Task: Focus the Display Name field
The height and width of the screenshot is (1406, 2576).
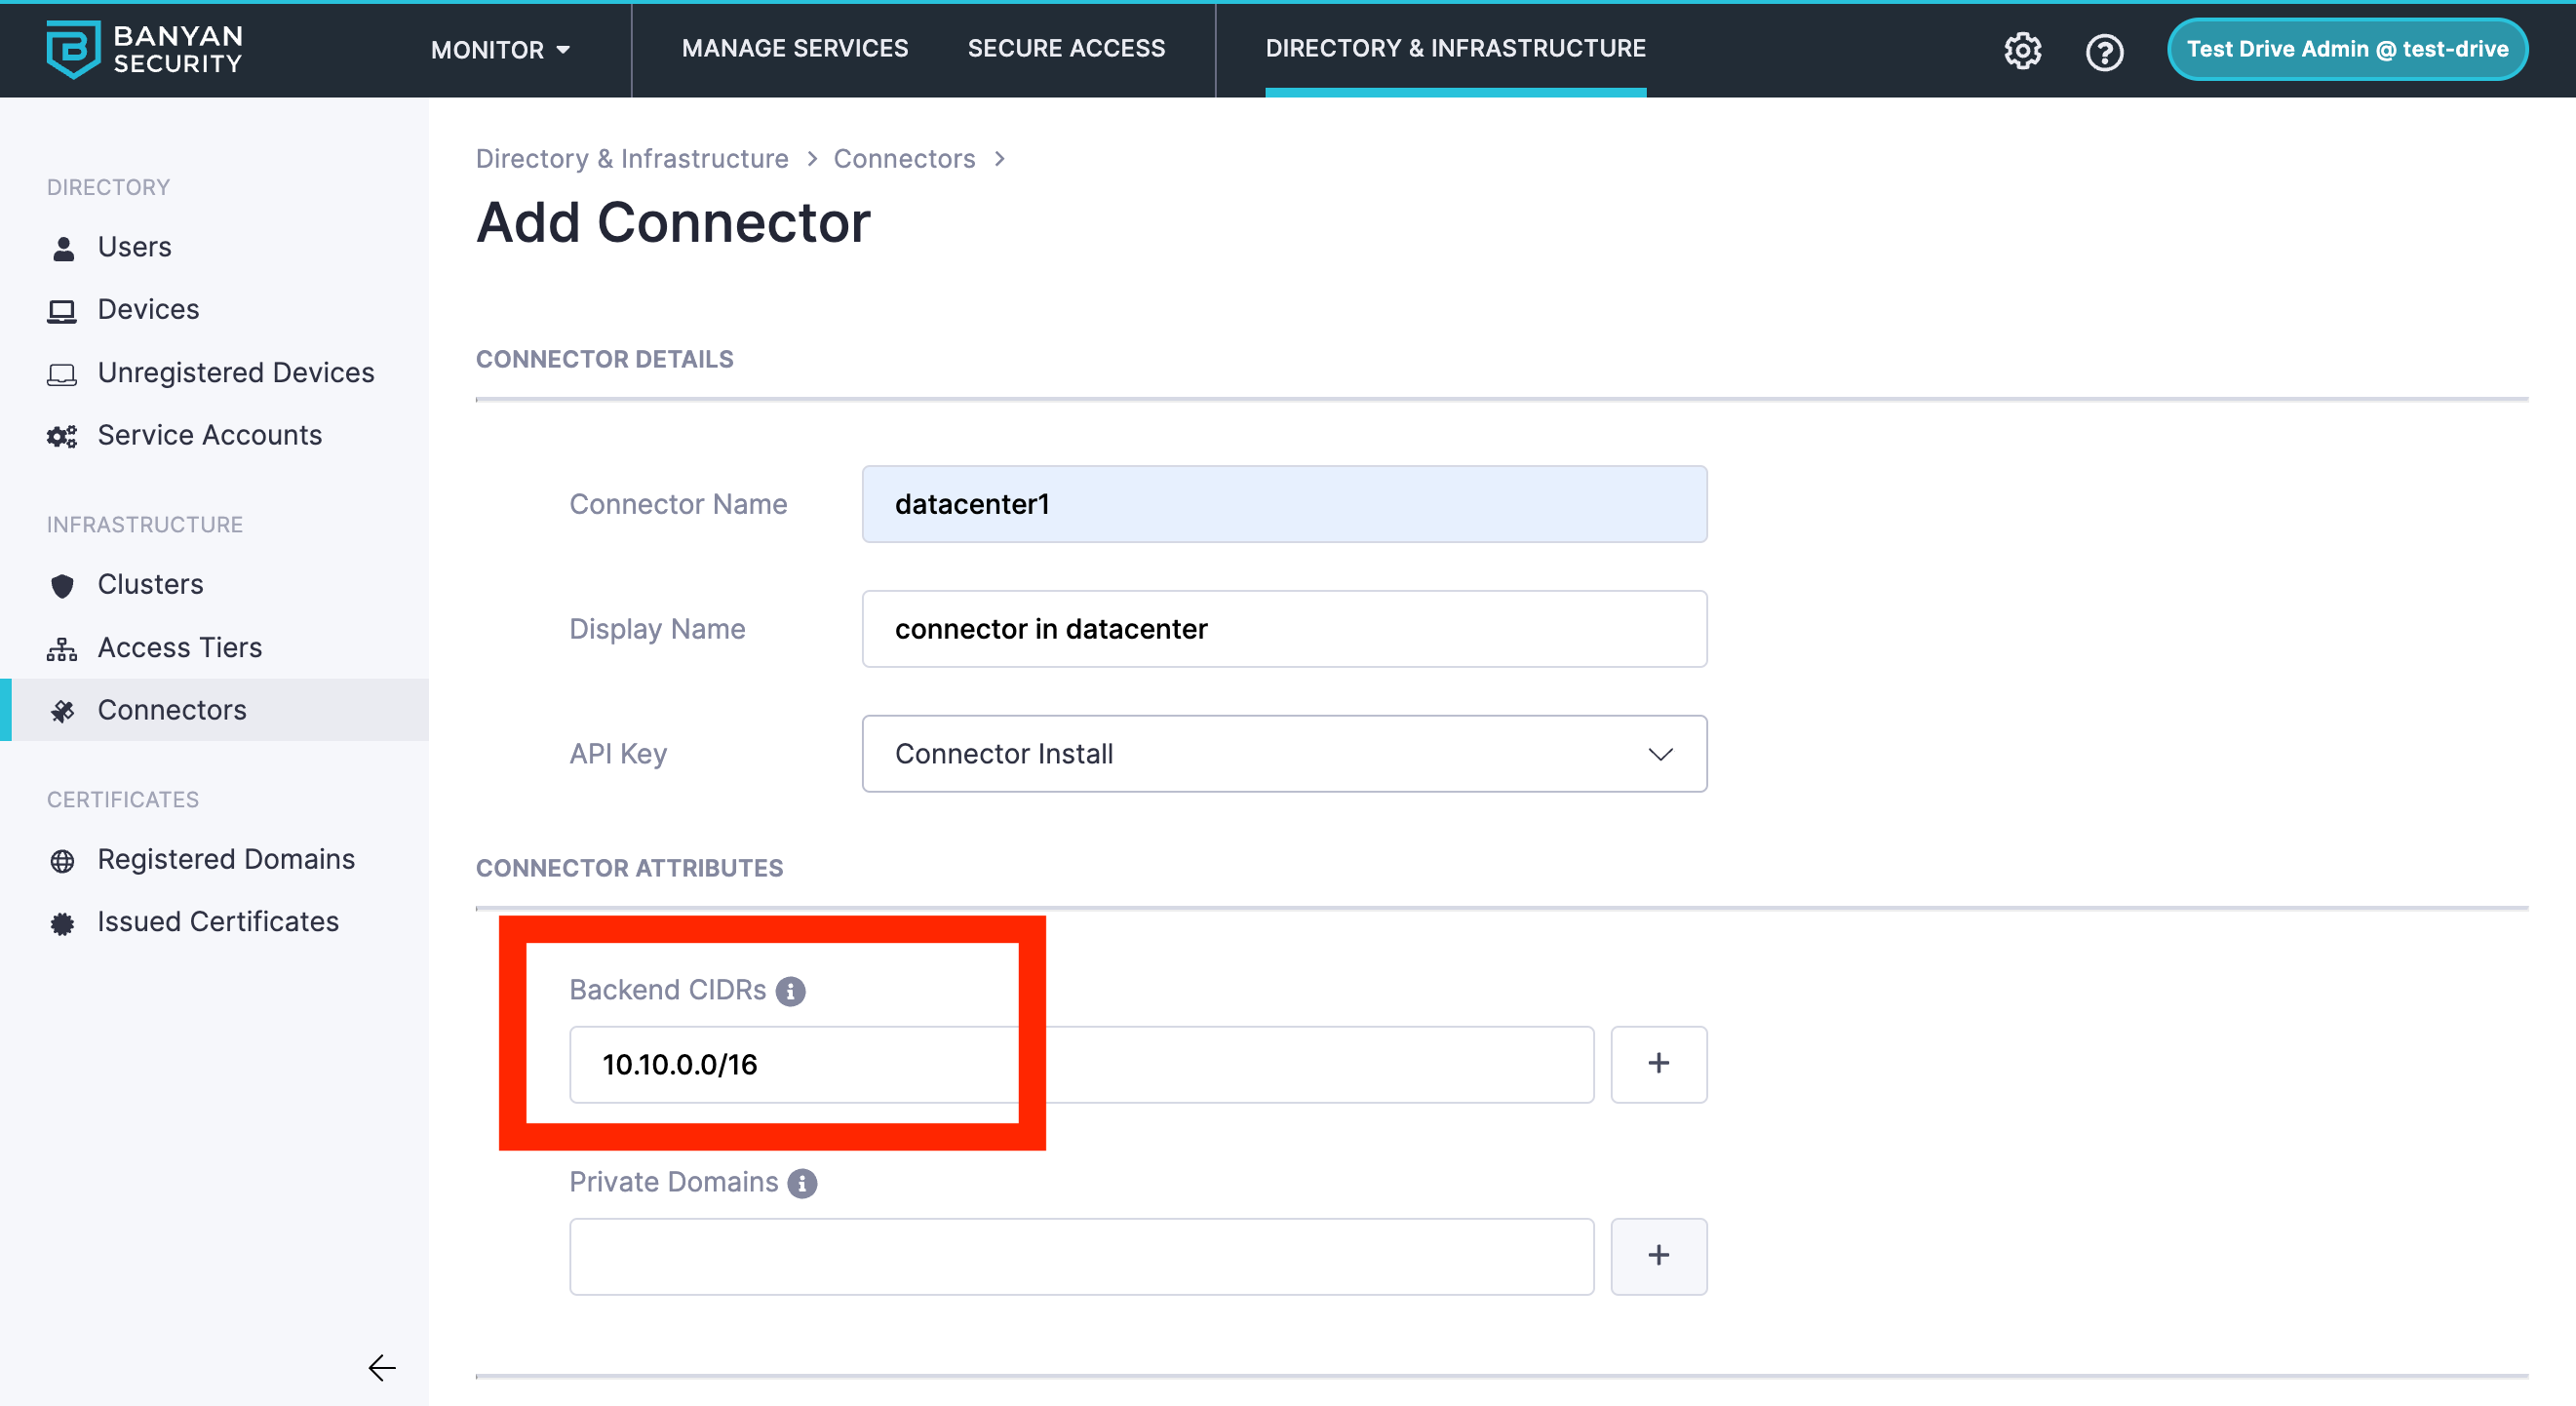Action: click(x=1284, y=629)
